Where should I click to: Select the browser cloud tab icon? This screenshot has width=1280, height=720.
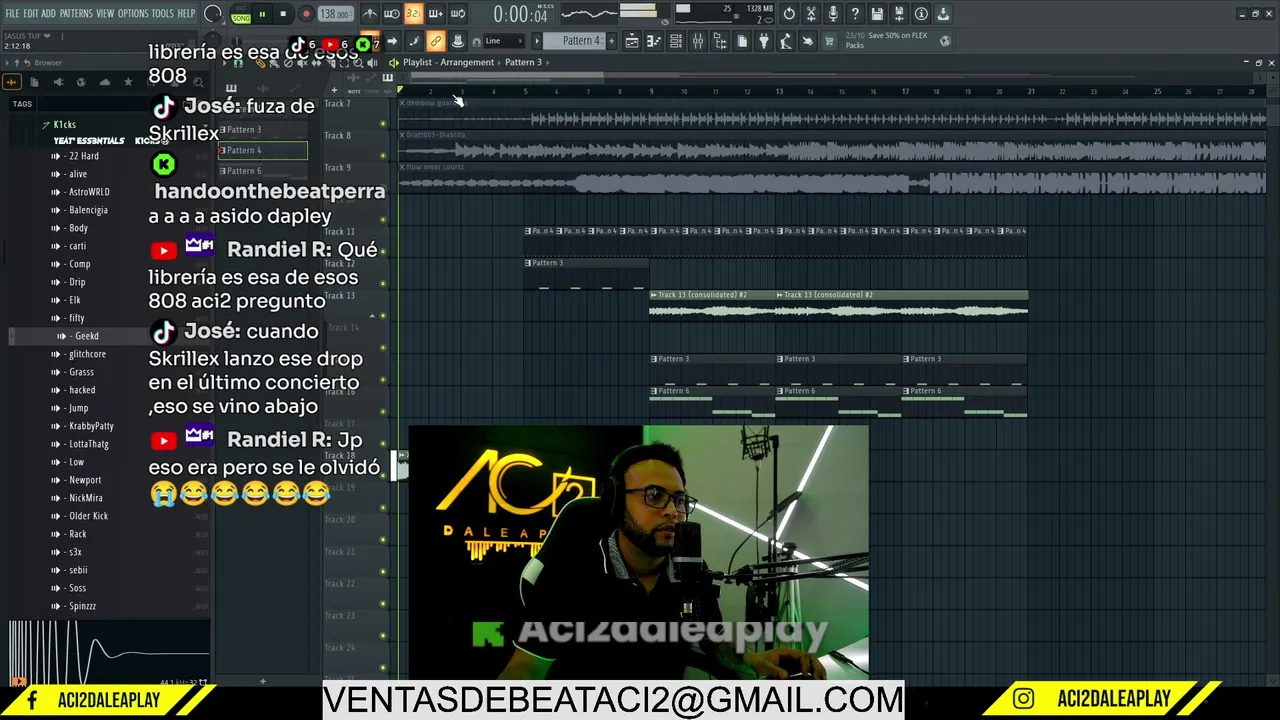click(105, 82)
